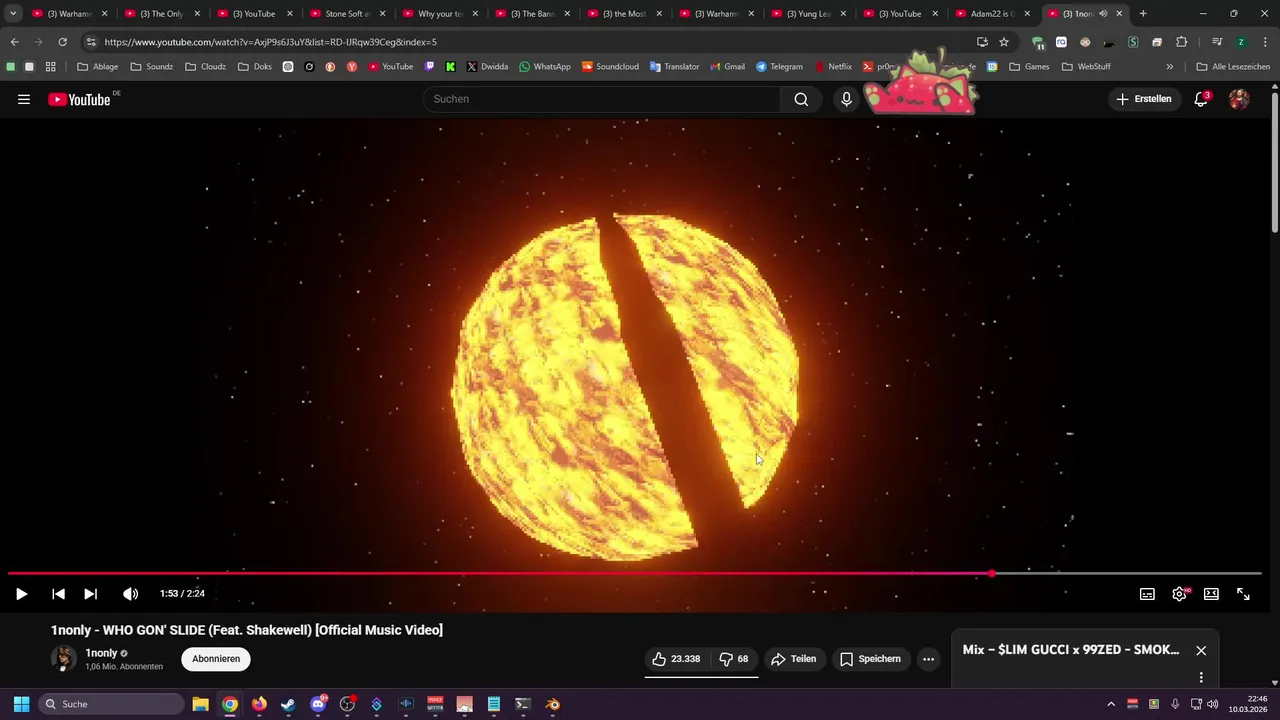
Task: Share the video via Teilen
Action: [793, 659]
